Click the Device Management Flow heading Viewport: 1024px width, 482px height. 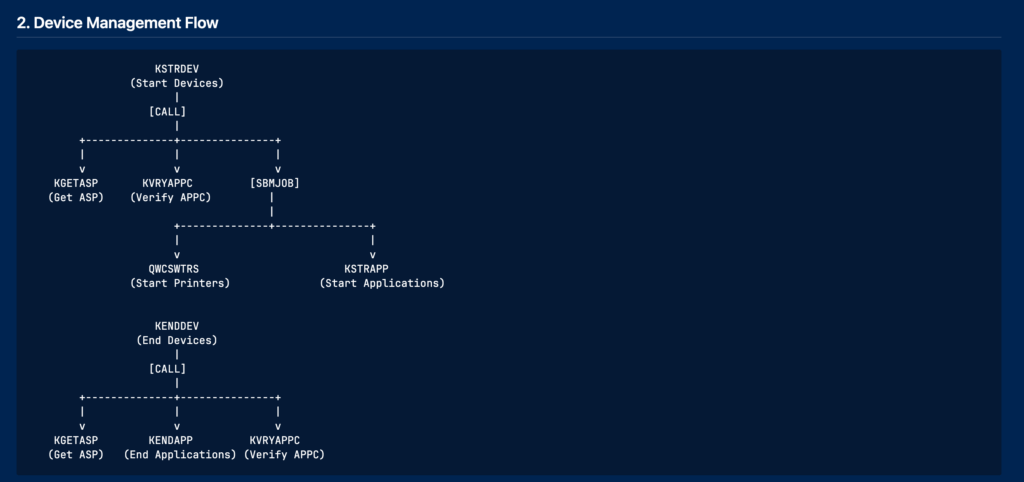pyautogui.click(x=118, y=24)
